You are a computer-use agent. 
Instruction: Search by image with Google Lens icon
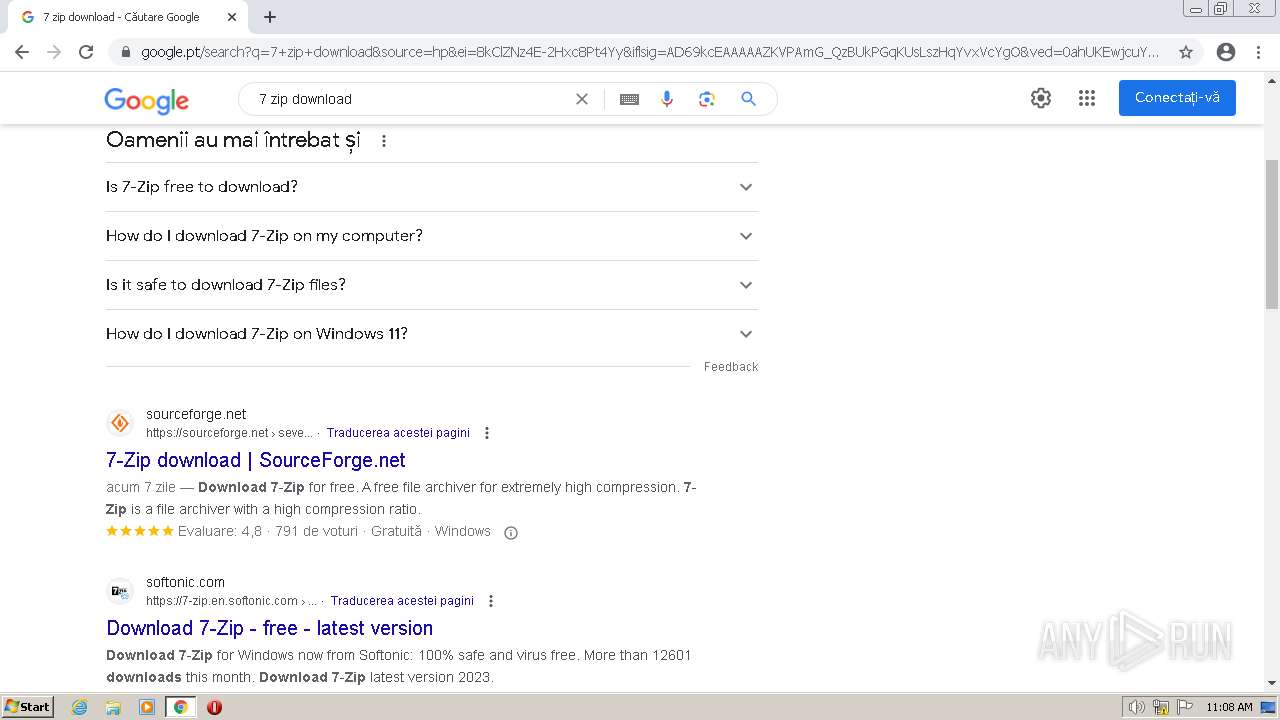[707, 99]
